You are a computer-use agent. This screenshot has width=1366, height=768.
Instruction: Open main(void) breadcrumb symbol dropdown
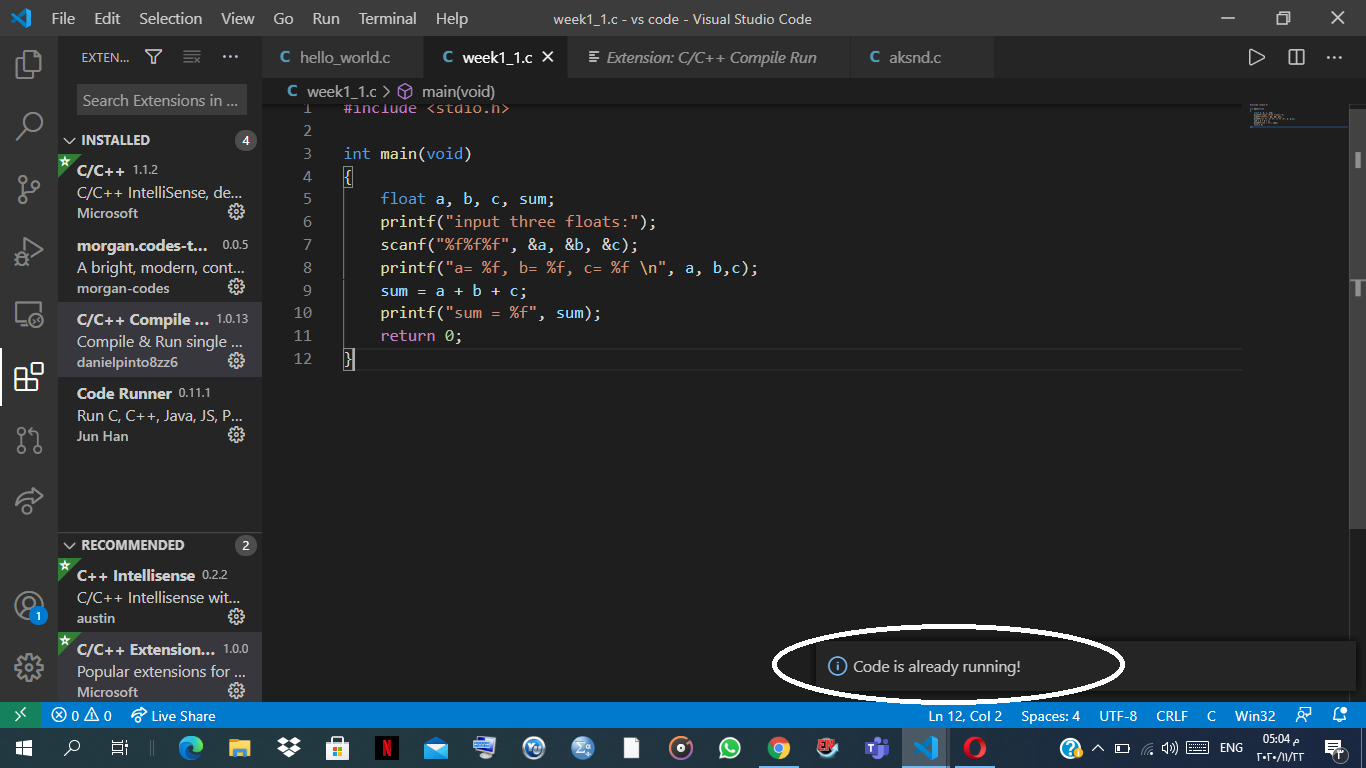point(447,91)
